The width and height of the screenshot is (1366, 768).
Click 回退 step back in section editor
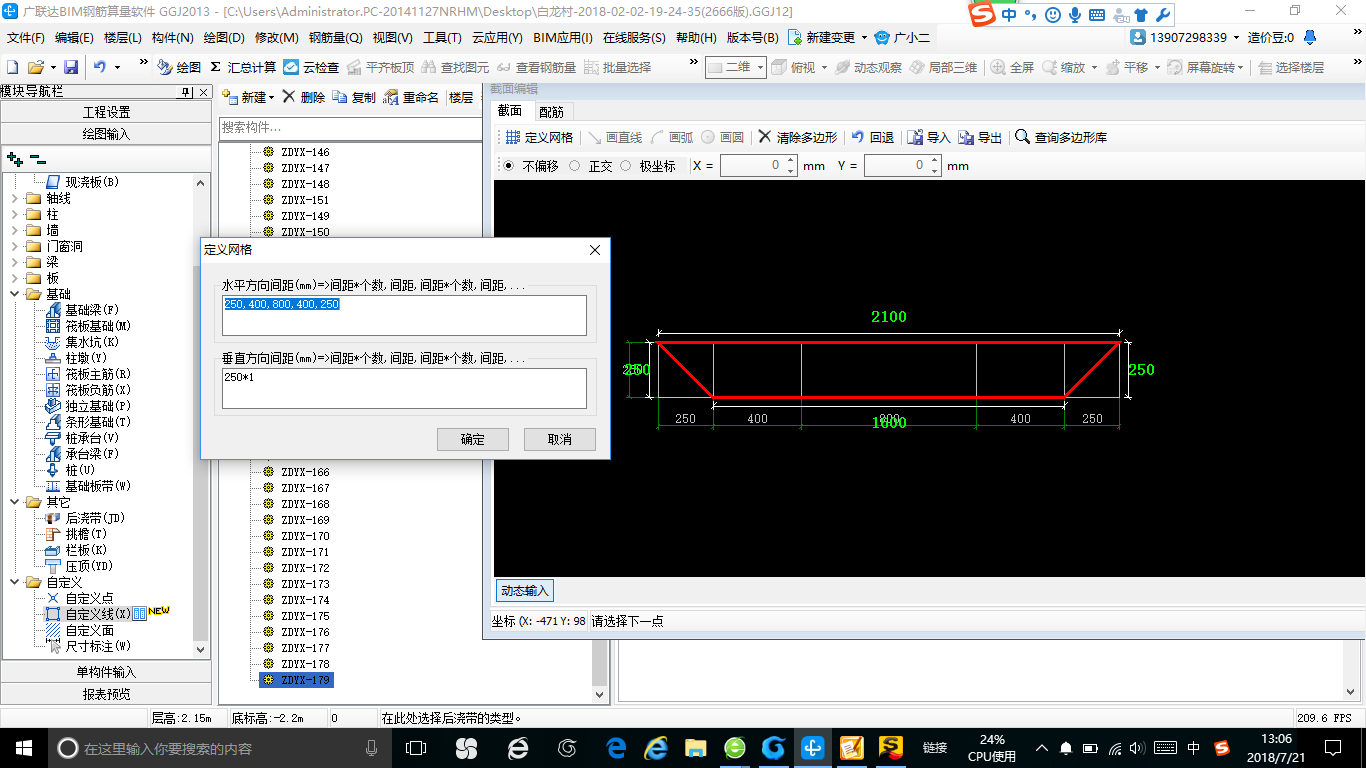pyautogui.click(x=873, y=137)
